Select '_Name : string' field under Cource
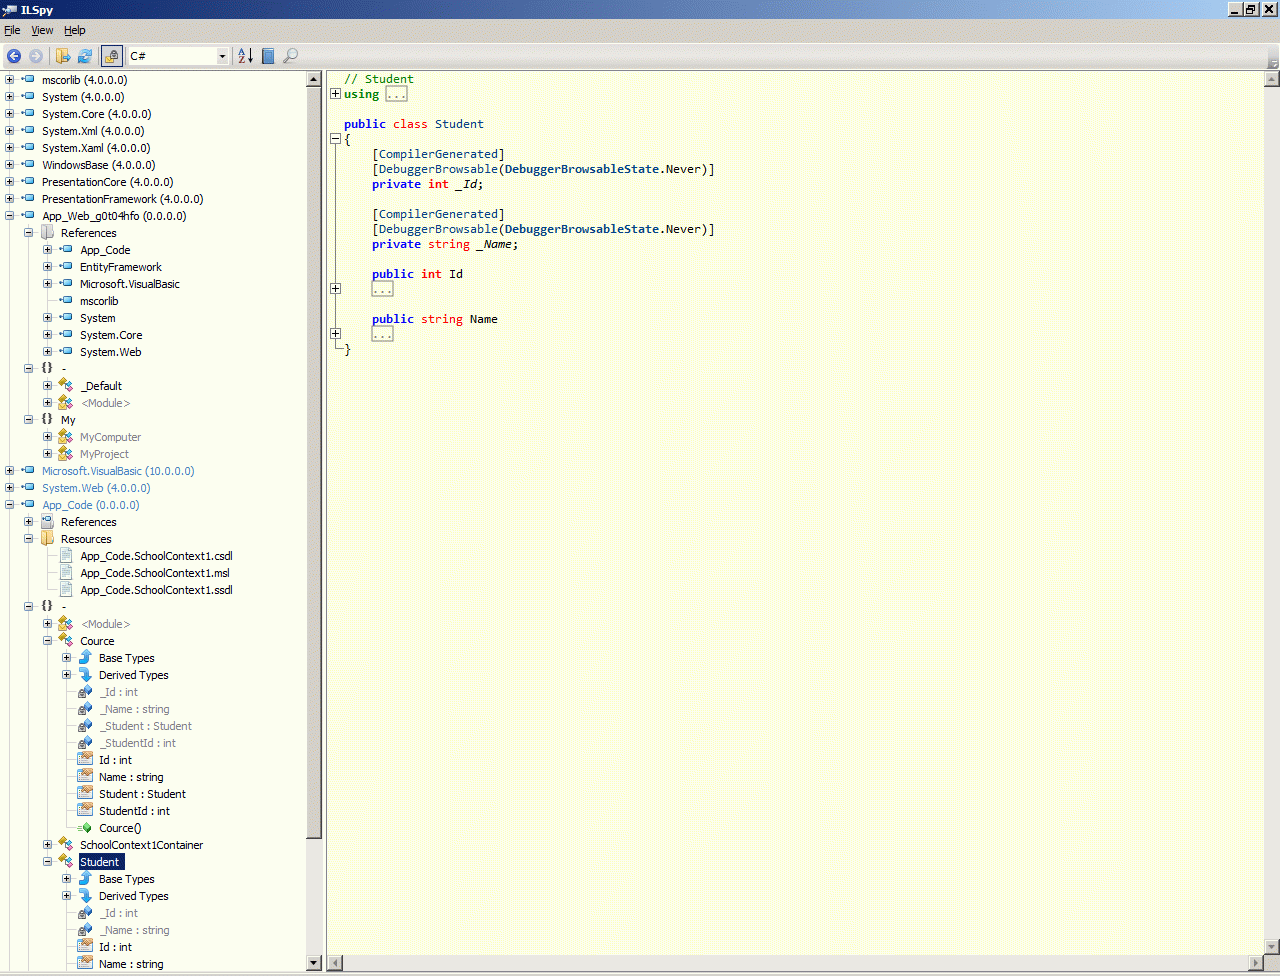This screenshot has width=1280, height=976. point(134,709)
